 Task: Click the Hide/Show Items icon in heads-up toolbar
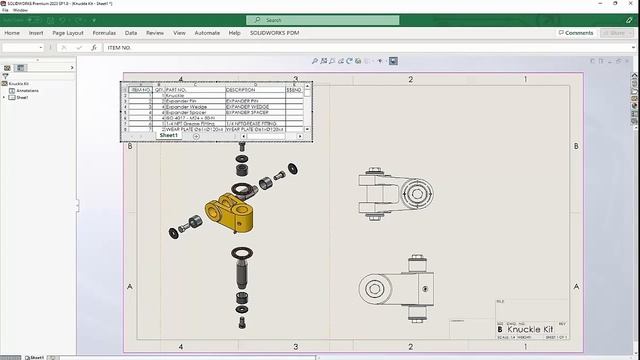380,61
